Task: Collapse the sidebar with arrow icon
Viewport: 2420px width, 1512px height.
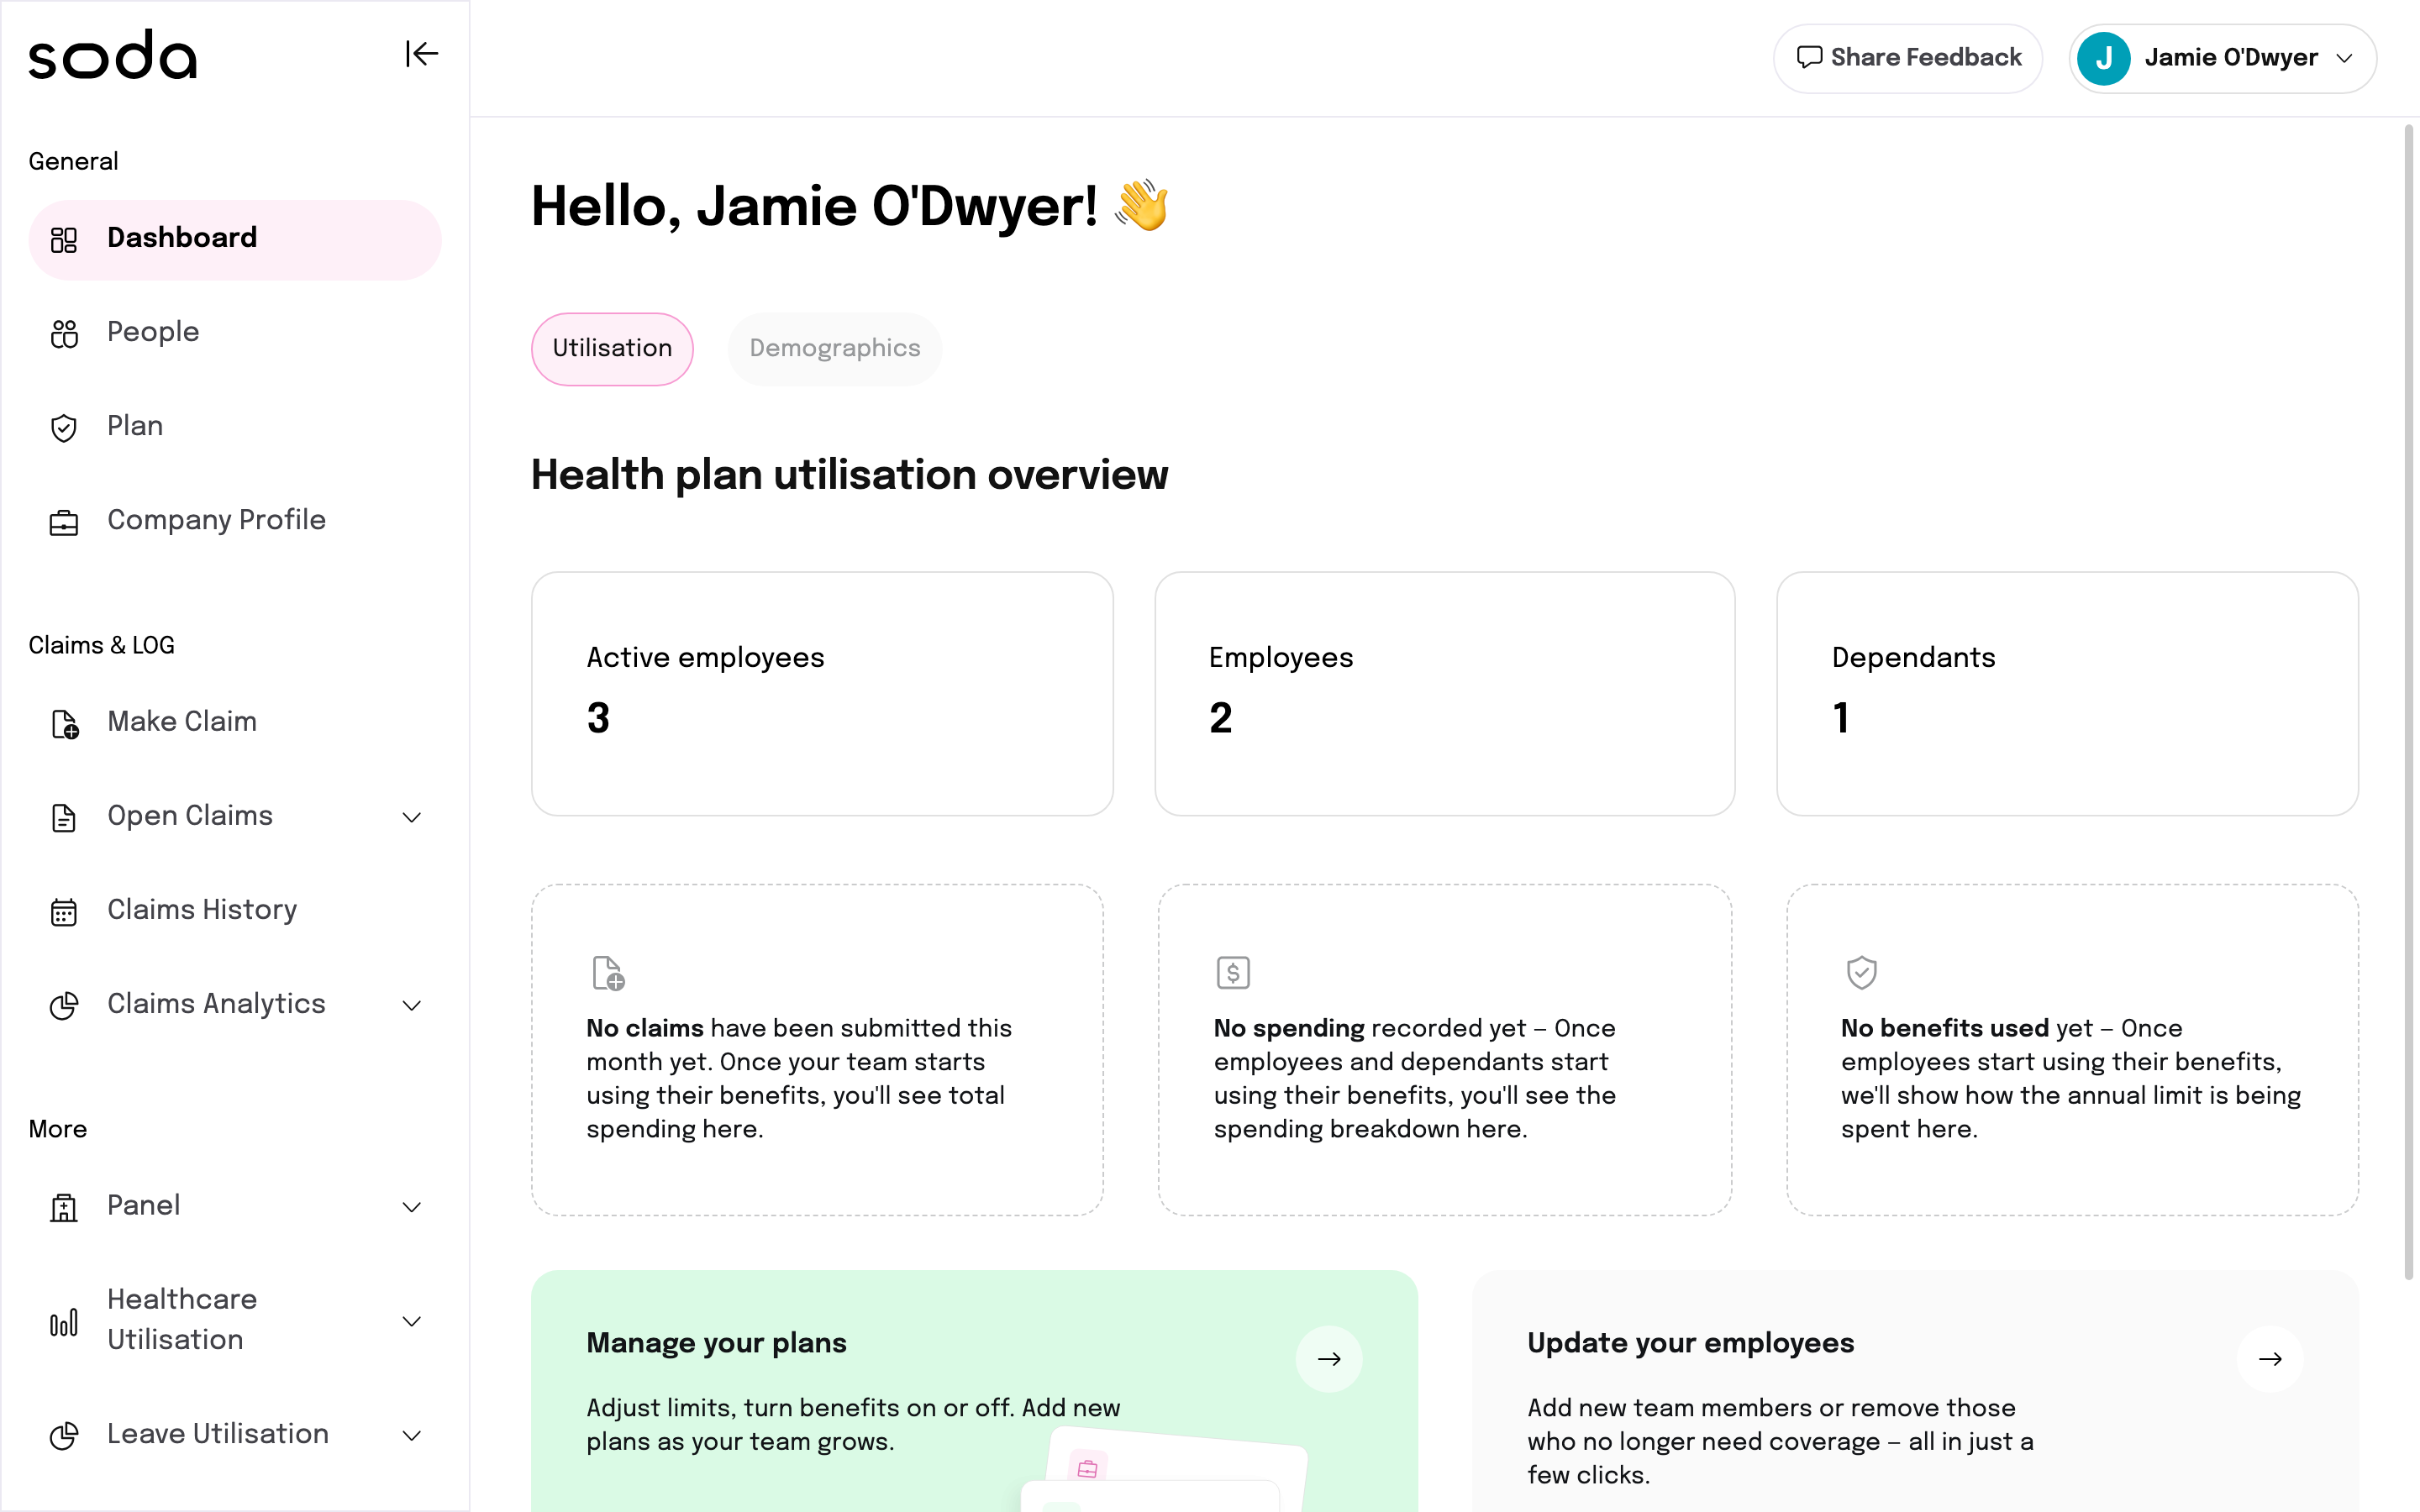Action: (421, 54)
